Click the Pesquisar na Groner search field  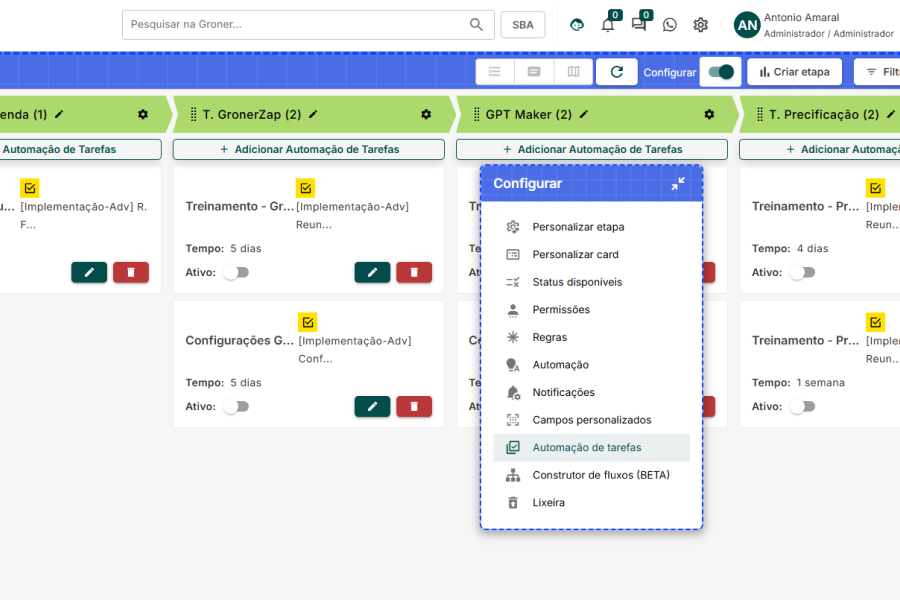(x=297, y=24)
